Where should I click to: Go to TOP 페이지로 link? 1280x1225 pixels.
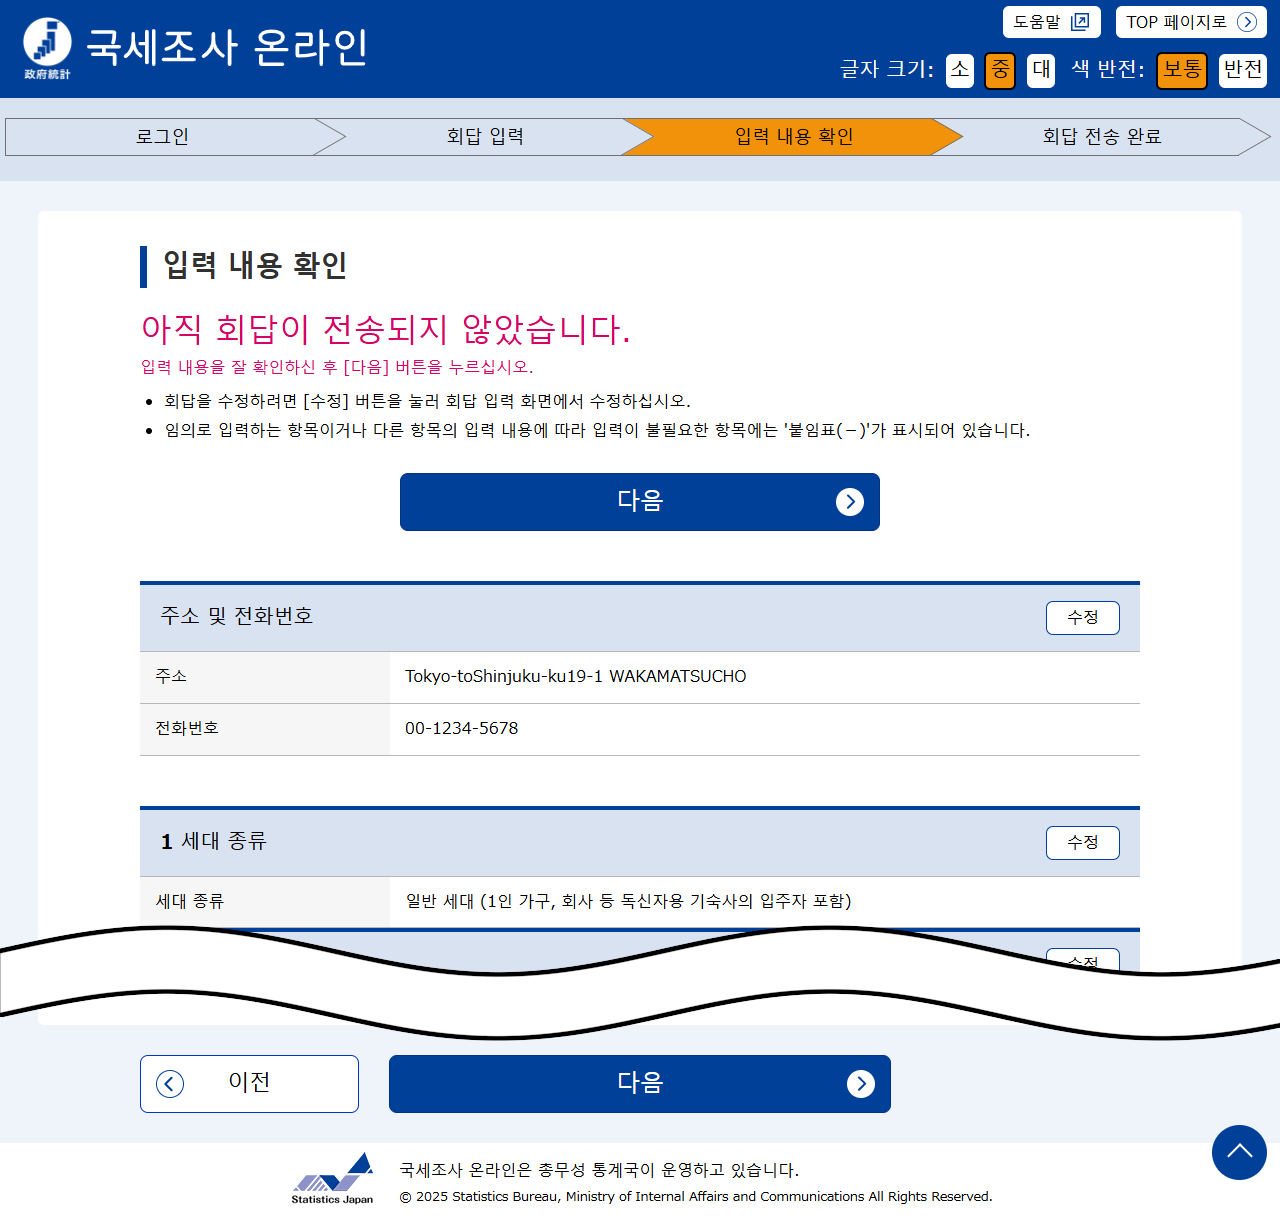click(x=1190, y=22)
